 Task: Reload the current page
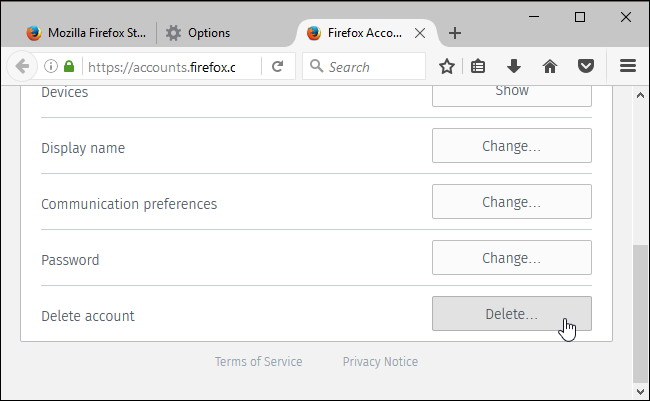(277, 67)
